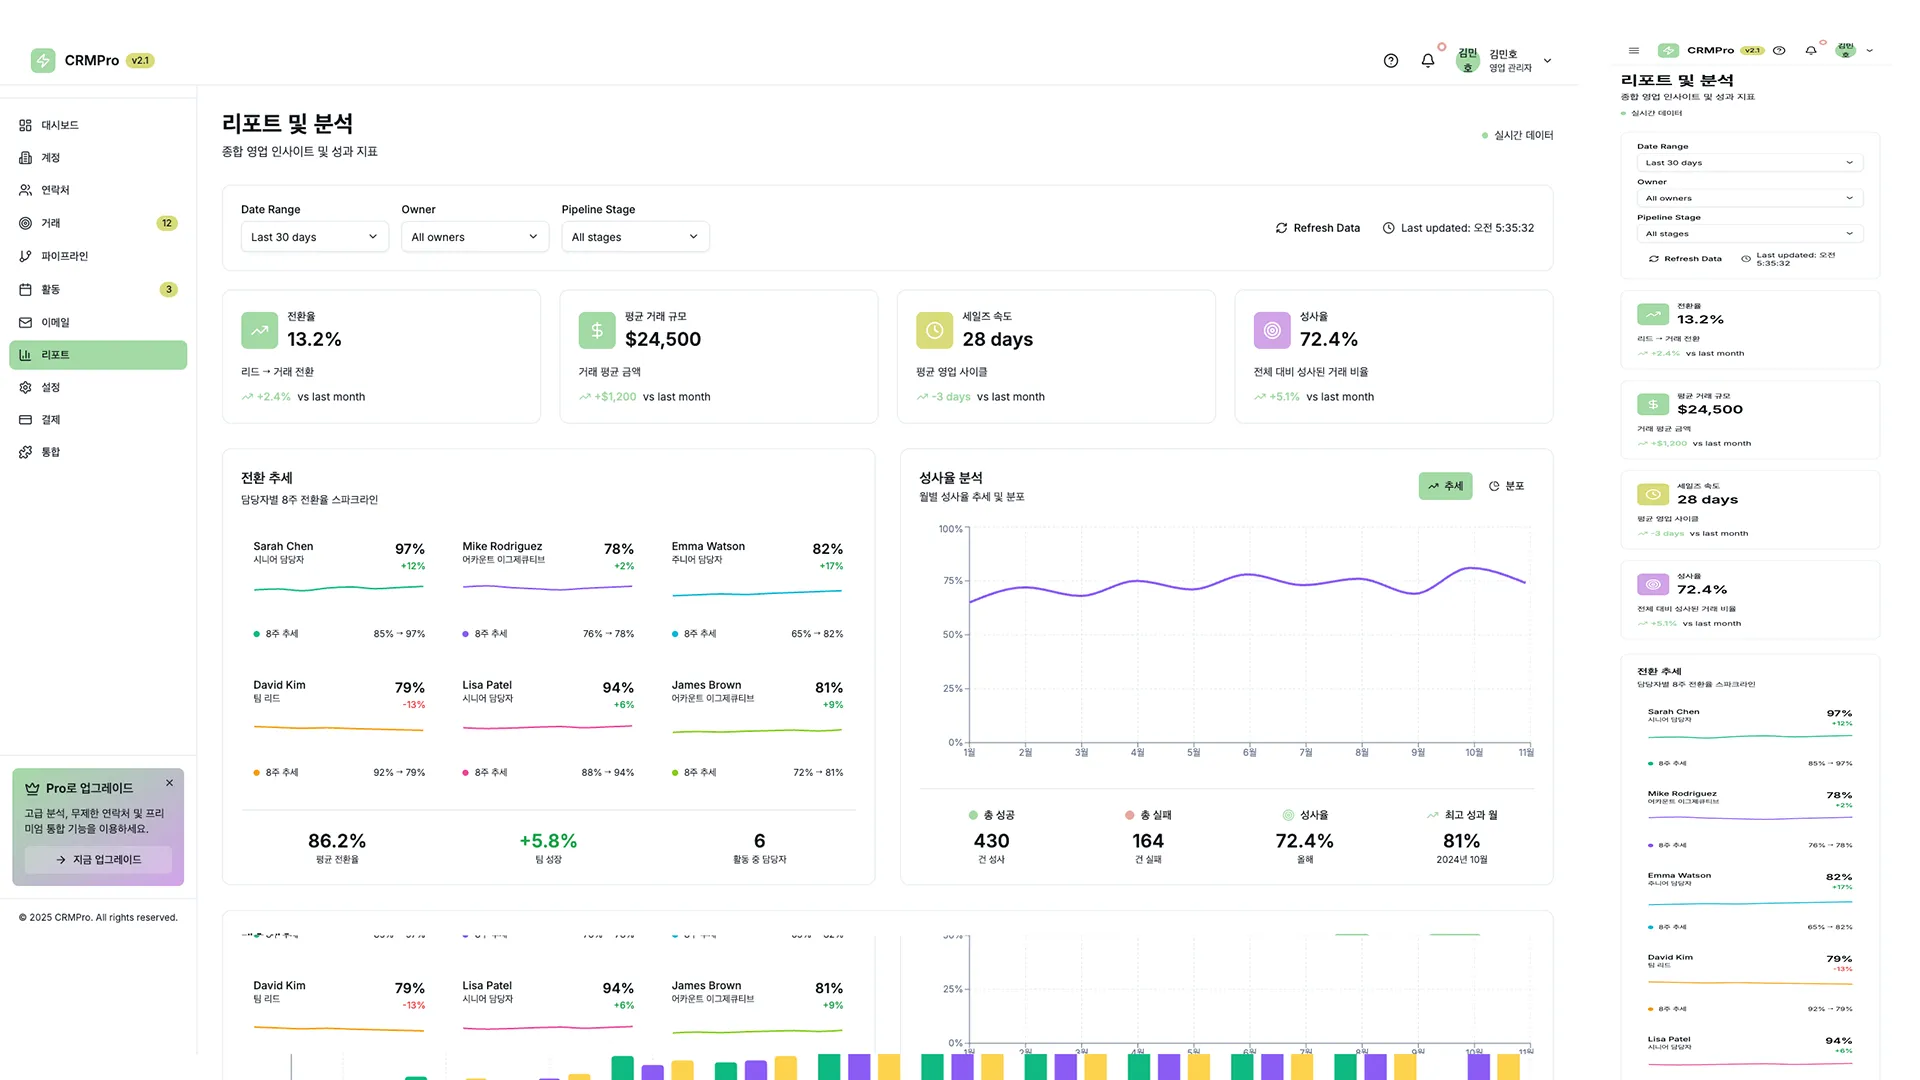Click the purple 성사율 trend line in chart
Image resolution: width=1920 pixels, height=1080 pixels.
pyautogui.click(x=1247, y=583)
